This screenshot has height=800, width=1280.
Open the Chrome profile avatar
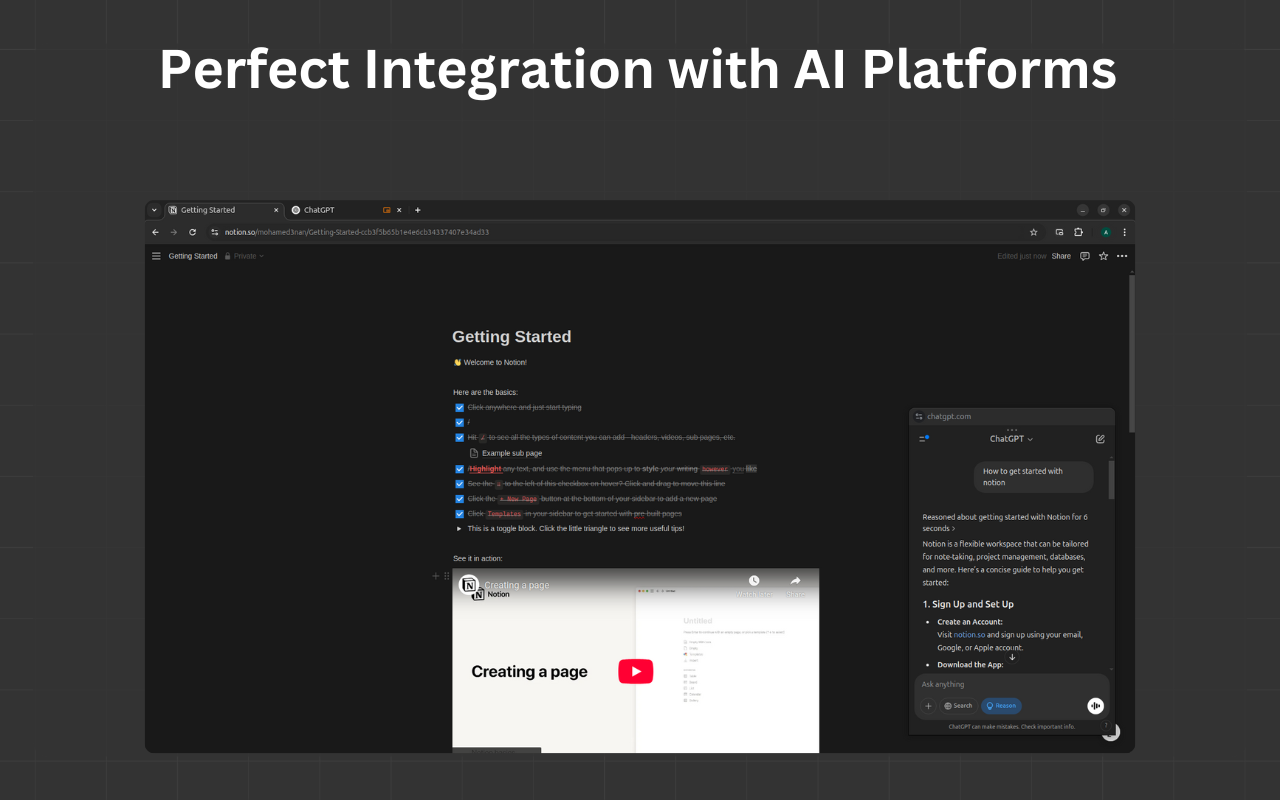click(x=1106, y=232)
